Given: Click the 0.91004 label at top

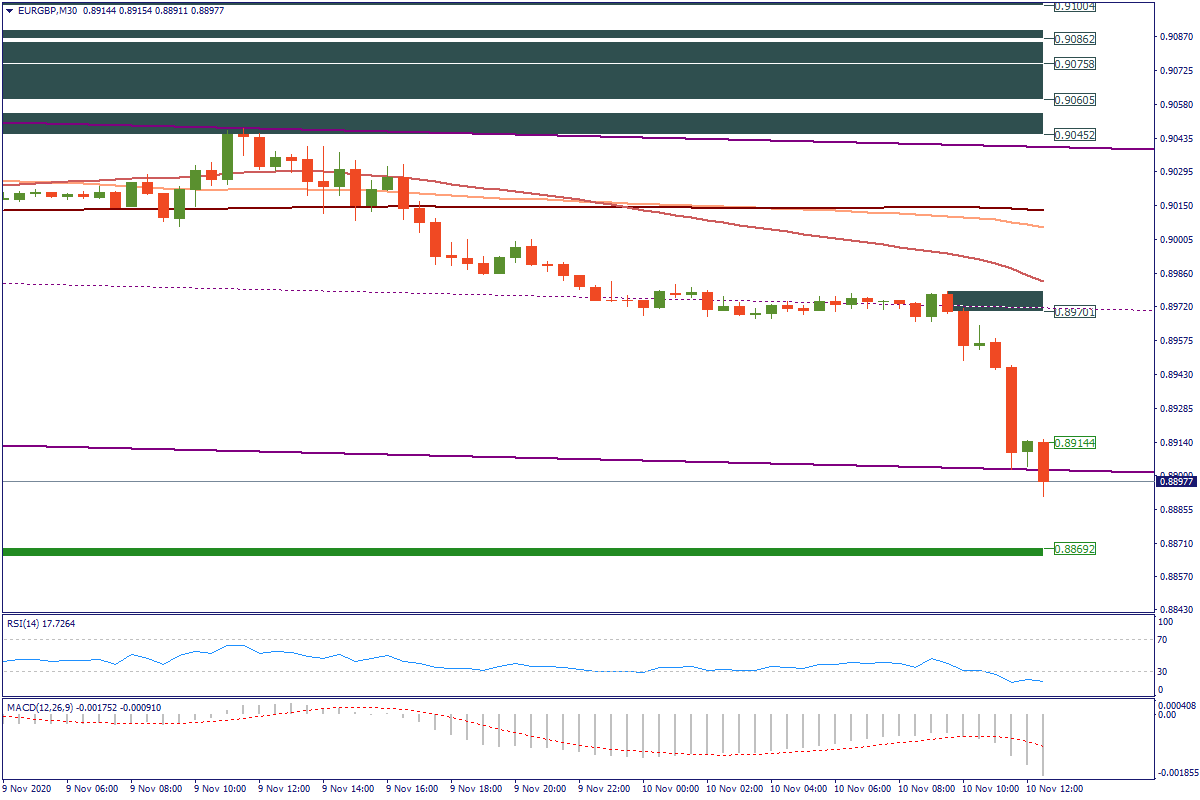Looking at the screenshot, I should (x=1075, y=6).
